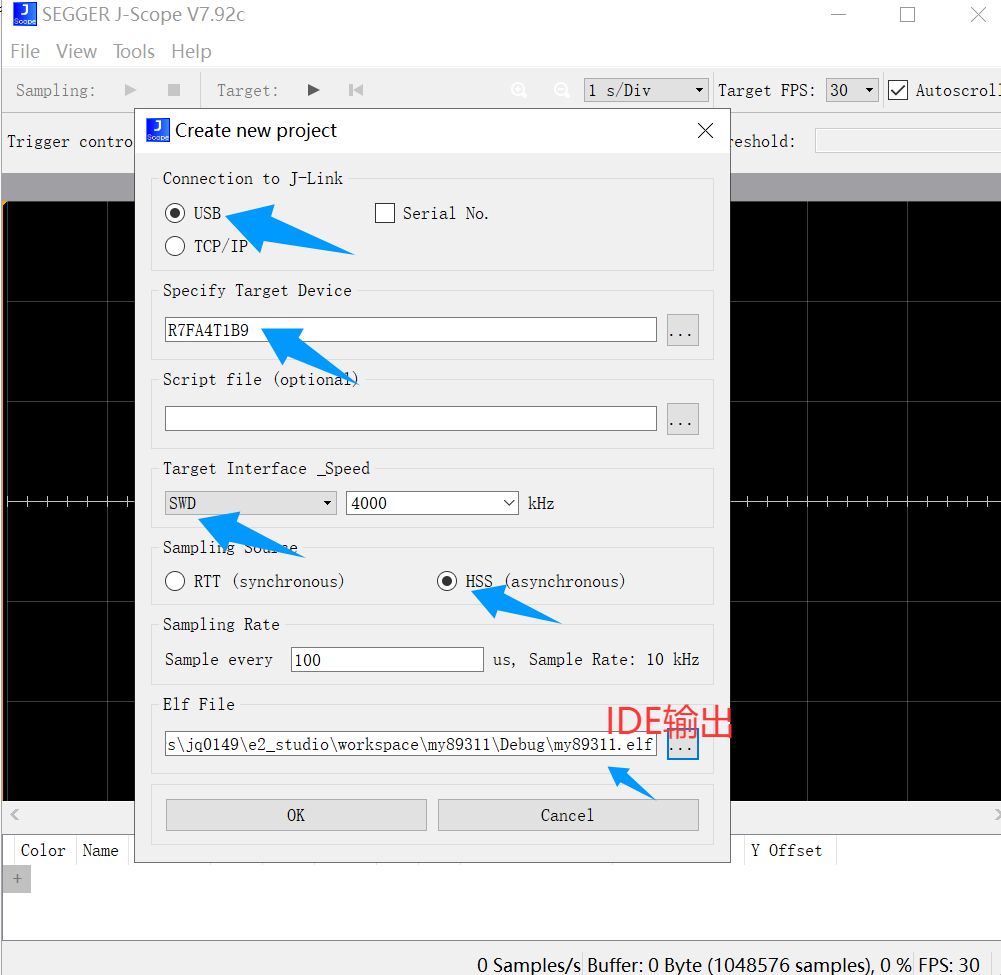The height and width of the screenshot is (975, 1001).
Task: Open the 4000 kHz speed dropdown
Action: [432, 503]
